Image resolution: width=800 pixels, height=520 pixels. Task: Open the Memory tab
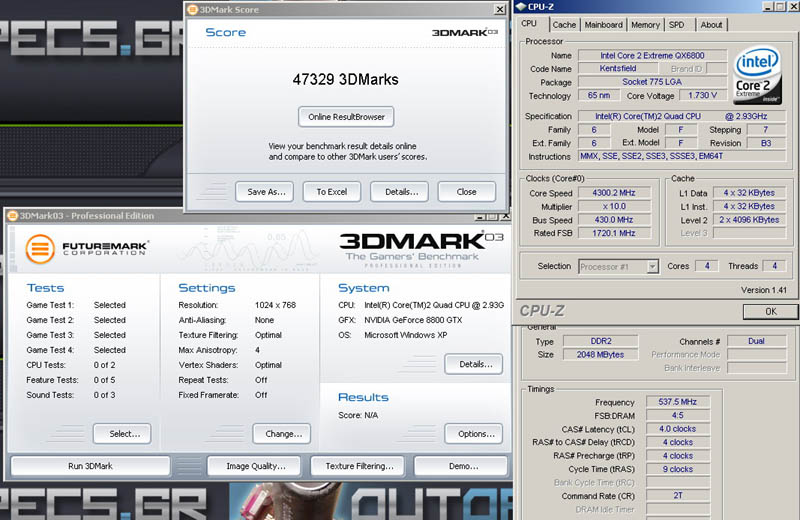coord(645,24)
